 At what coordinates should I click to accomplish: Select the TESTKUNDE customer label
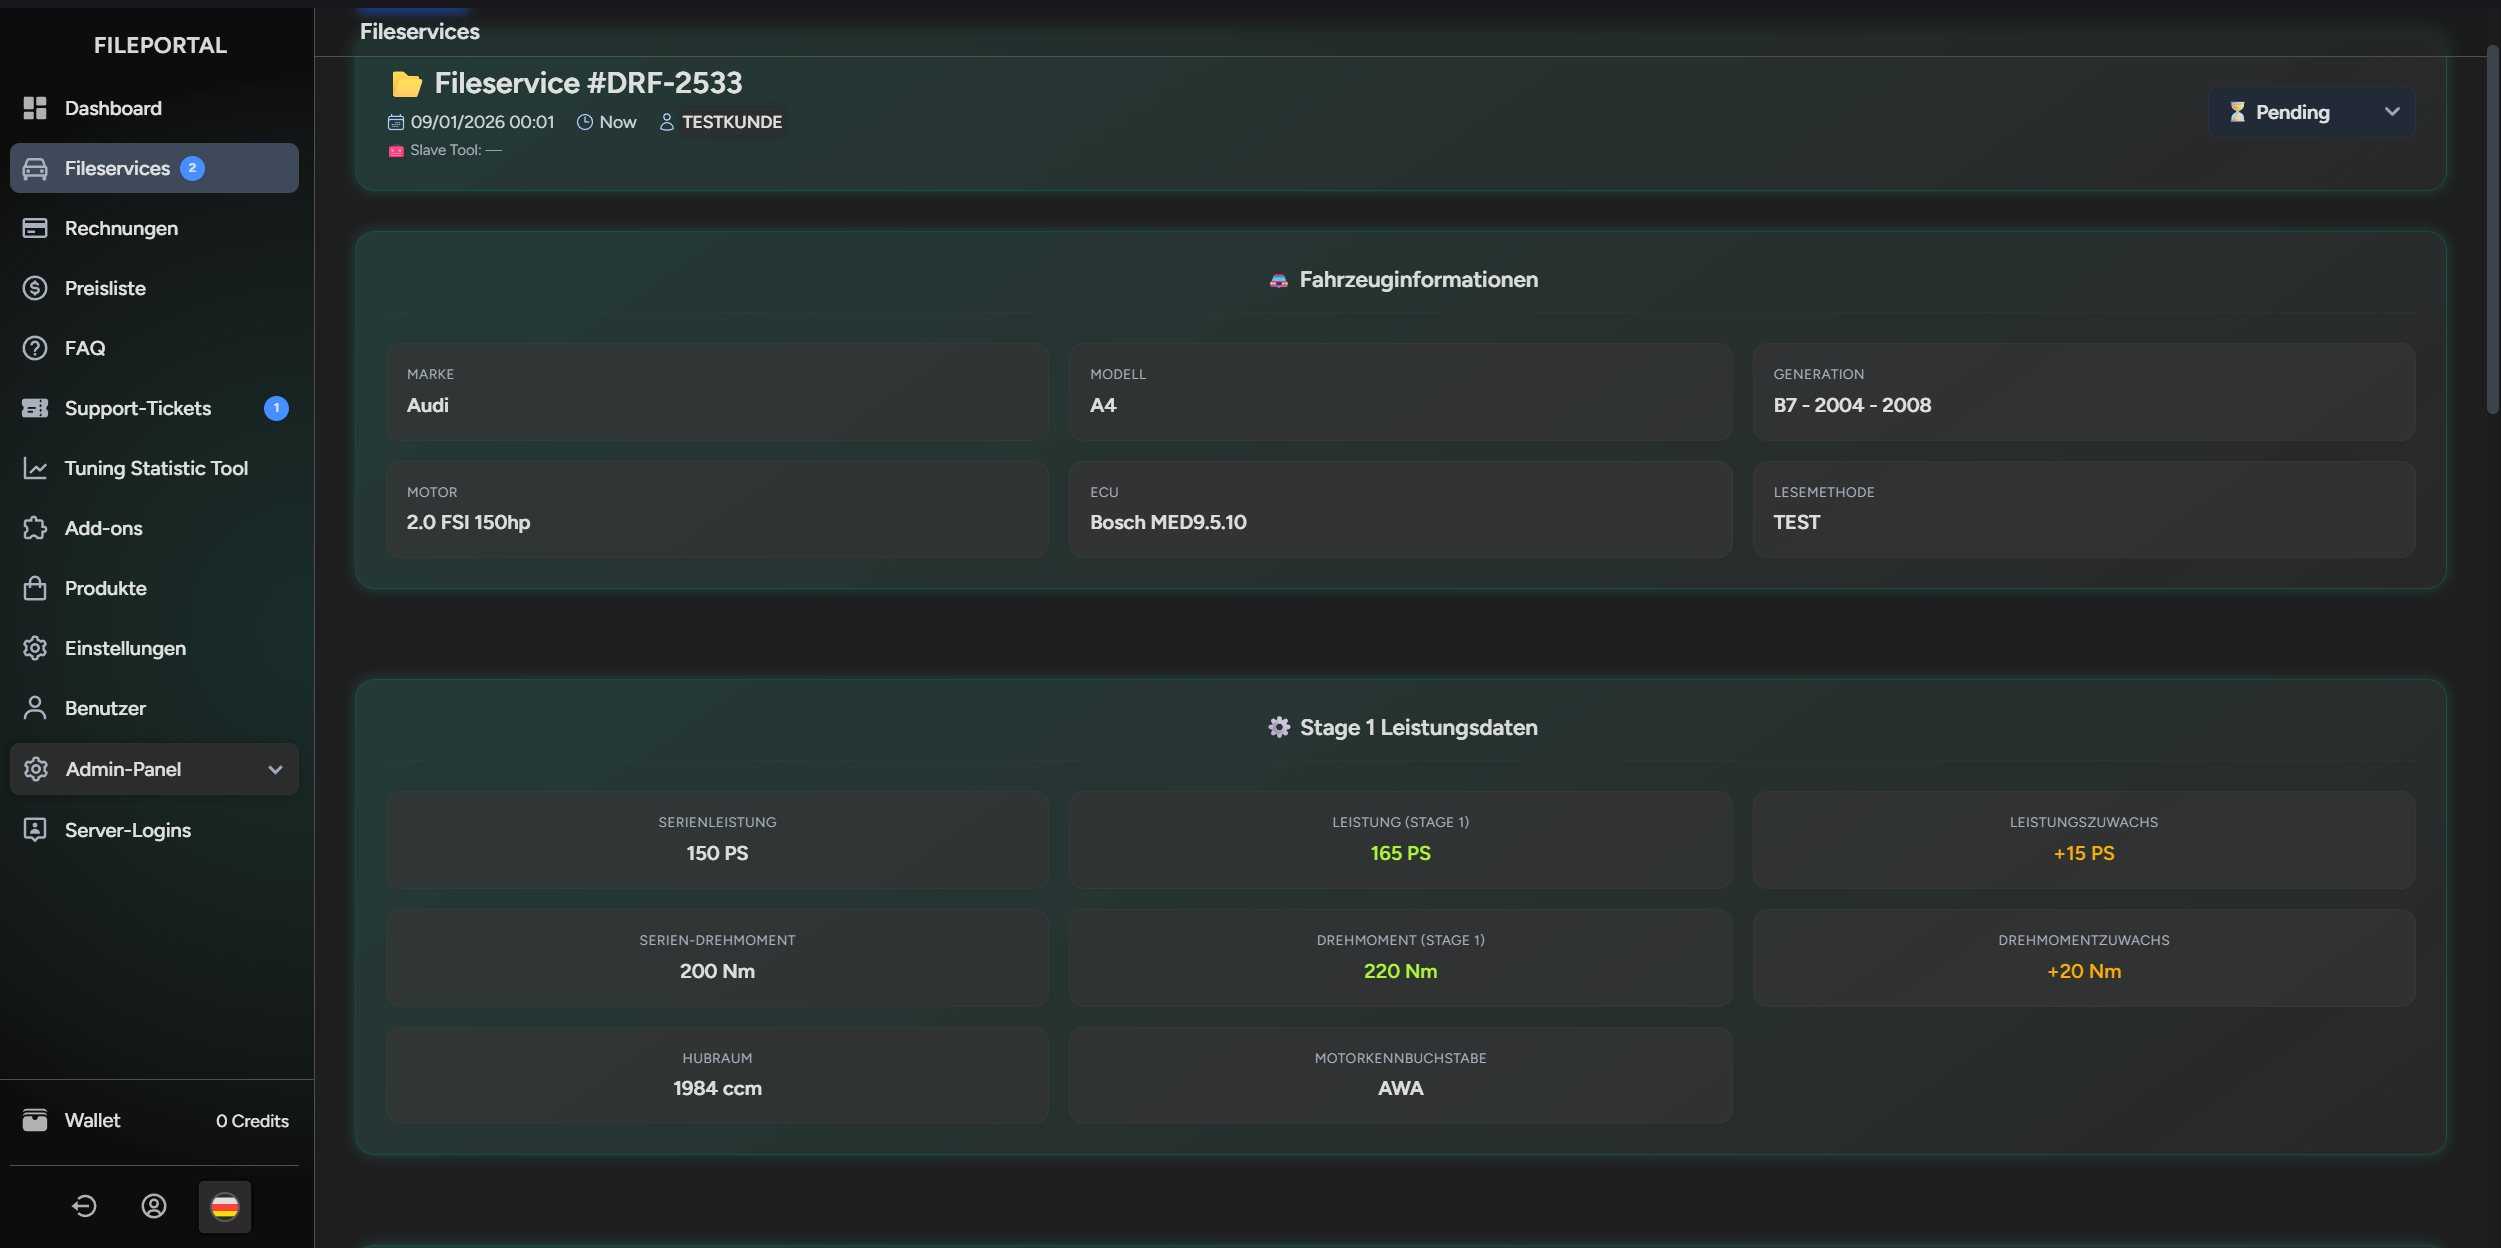tap(731, 121)
